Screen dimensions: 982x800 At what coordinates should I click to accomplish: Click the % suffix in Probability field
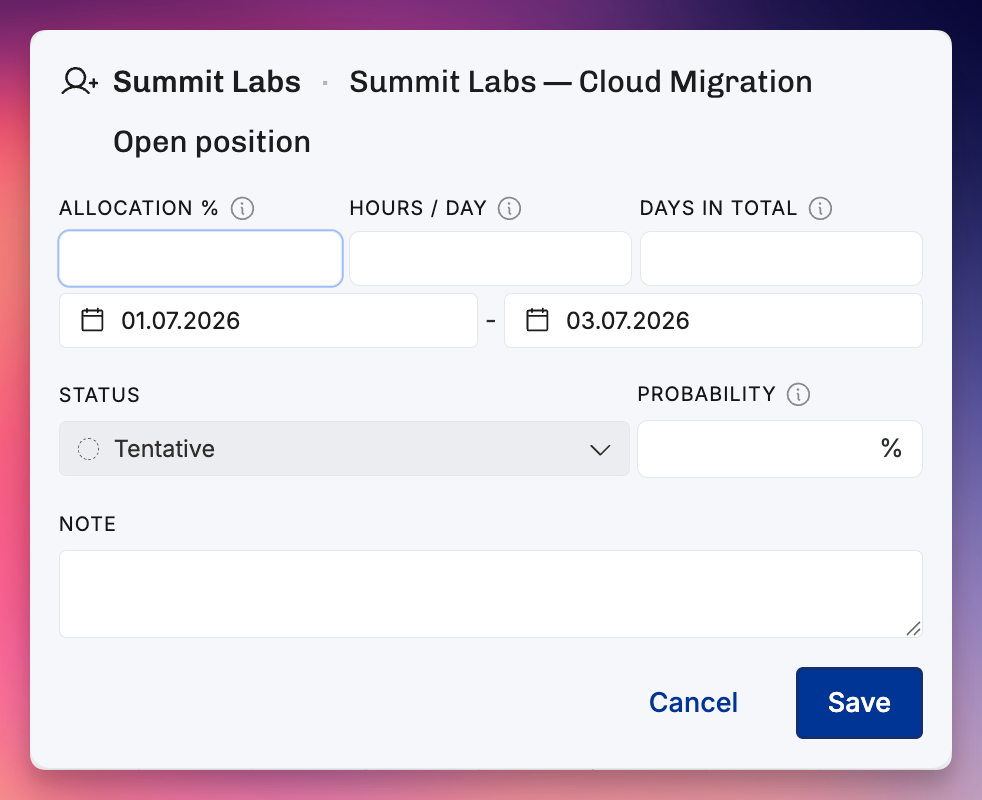pos(891,449)
